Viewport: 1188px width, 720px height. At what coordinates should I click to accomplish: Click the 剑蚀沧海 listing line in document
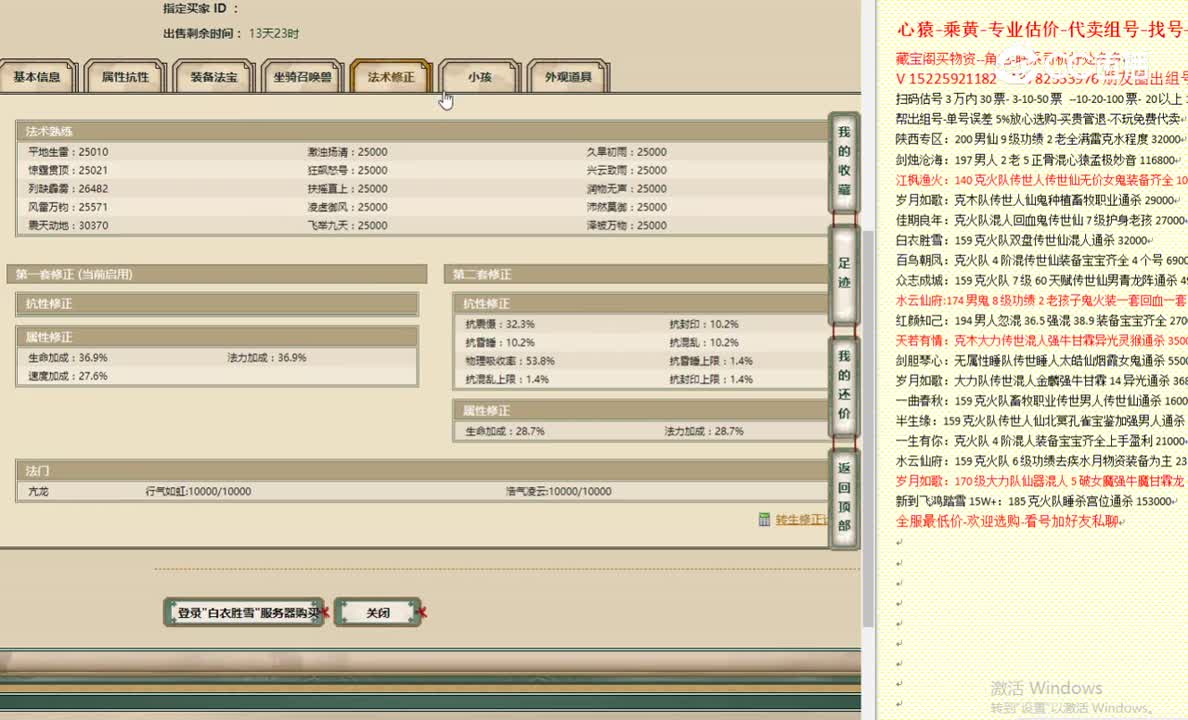click(x=1036, y=160)
